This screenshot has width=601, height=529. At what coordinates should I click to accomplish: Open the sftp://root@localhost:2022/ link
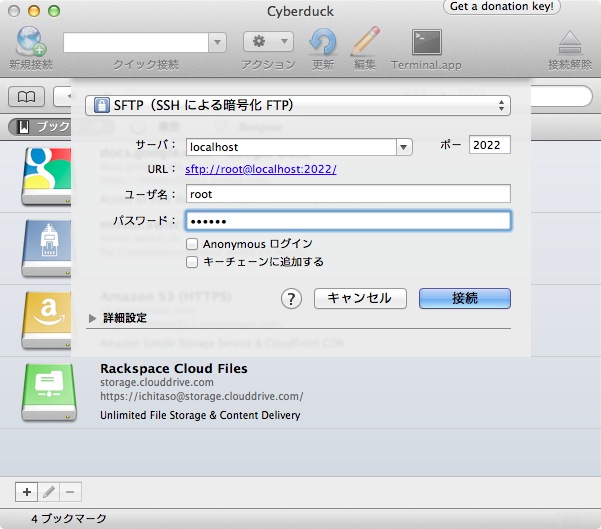261,169
